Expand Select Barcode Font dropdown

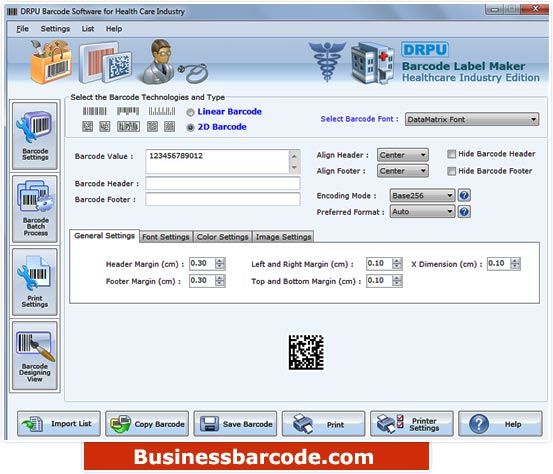coord(472,120)
